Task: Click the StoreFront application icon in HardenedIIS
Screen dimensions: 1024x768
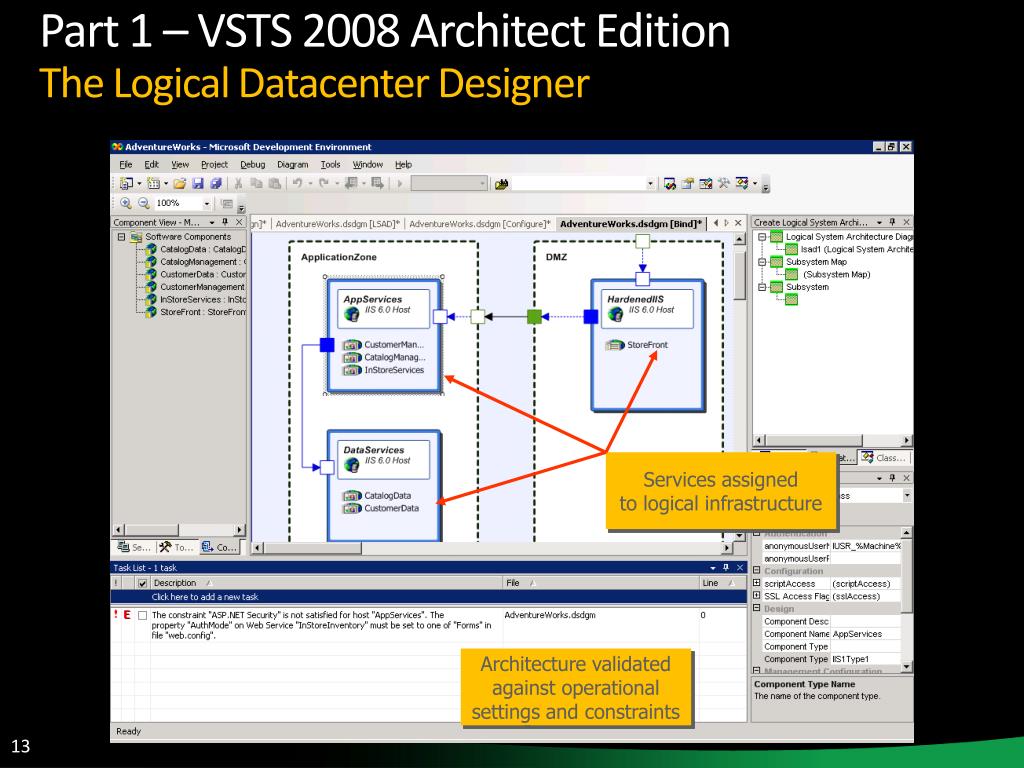Action: pos(615,345)
